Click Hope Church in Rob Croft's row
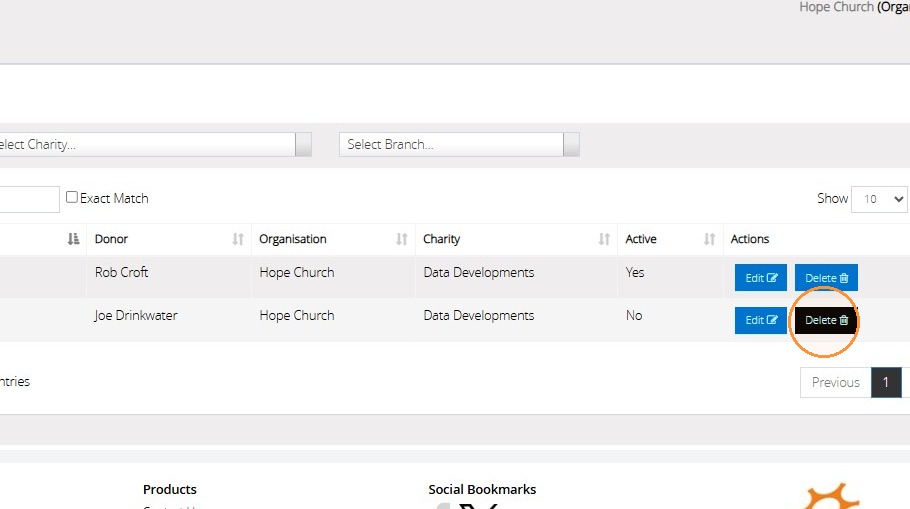This screenshot has height=509, width=910. (x=297, y=272)
